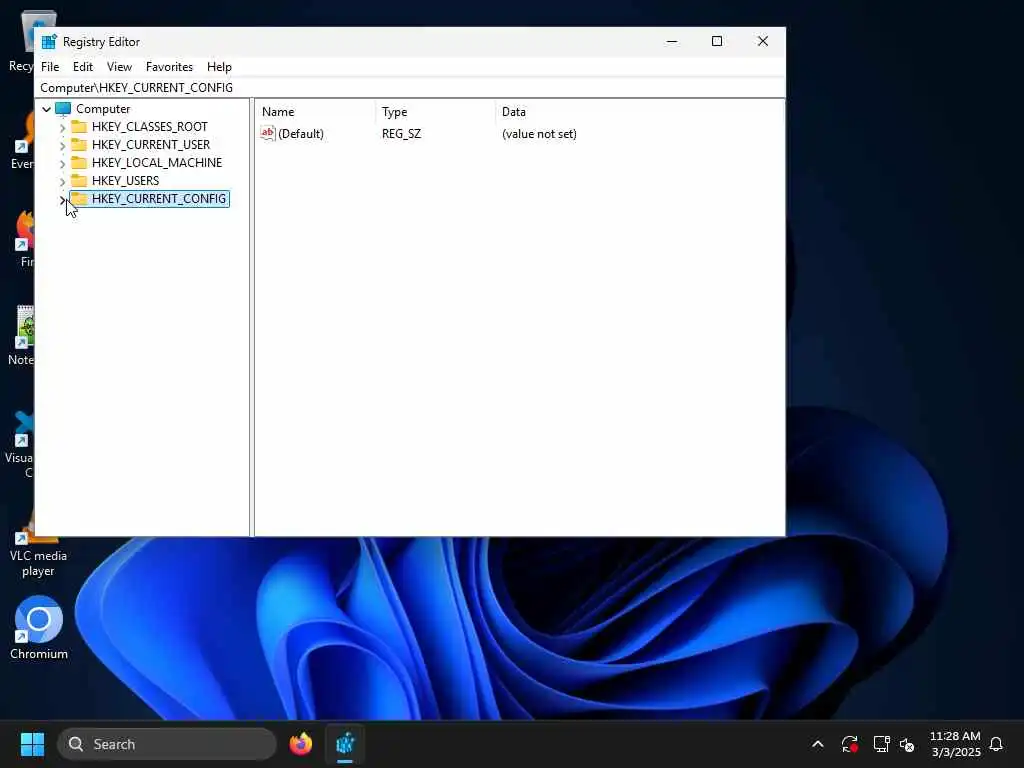Image resolution: width=1024 pixels, height=768 pixels.
Task: Open the clock and date flyout
Action: 955,744
